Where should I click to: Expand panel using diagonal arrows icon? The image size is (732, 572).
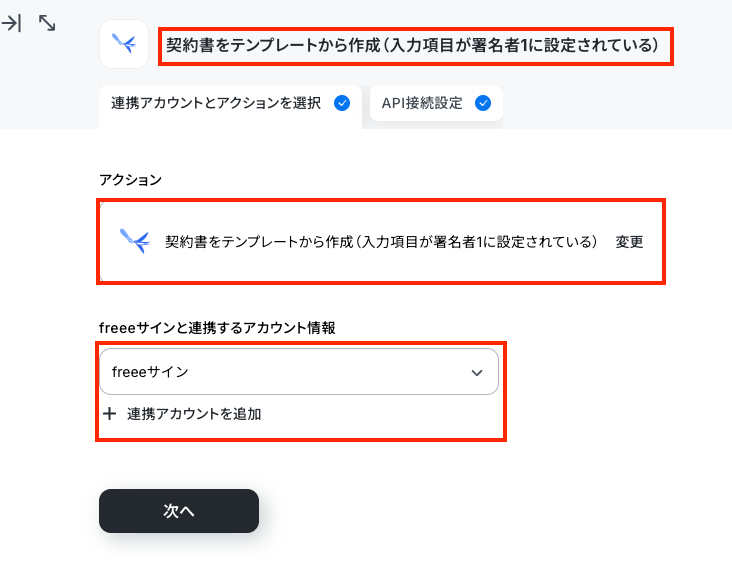[47, 23]
